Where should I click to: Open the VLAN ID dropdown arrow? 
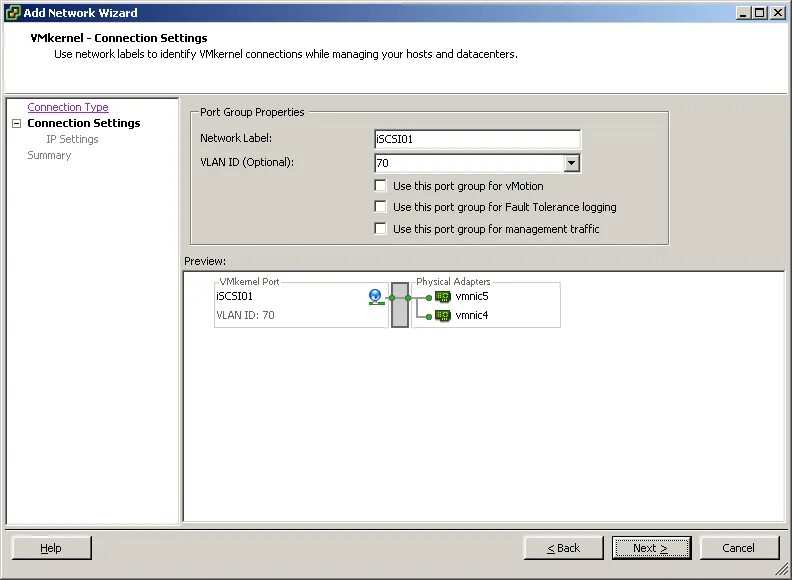(571, 163)
